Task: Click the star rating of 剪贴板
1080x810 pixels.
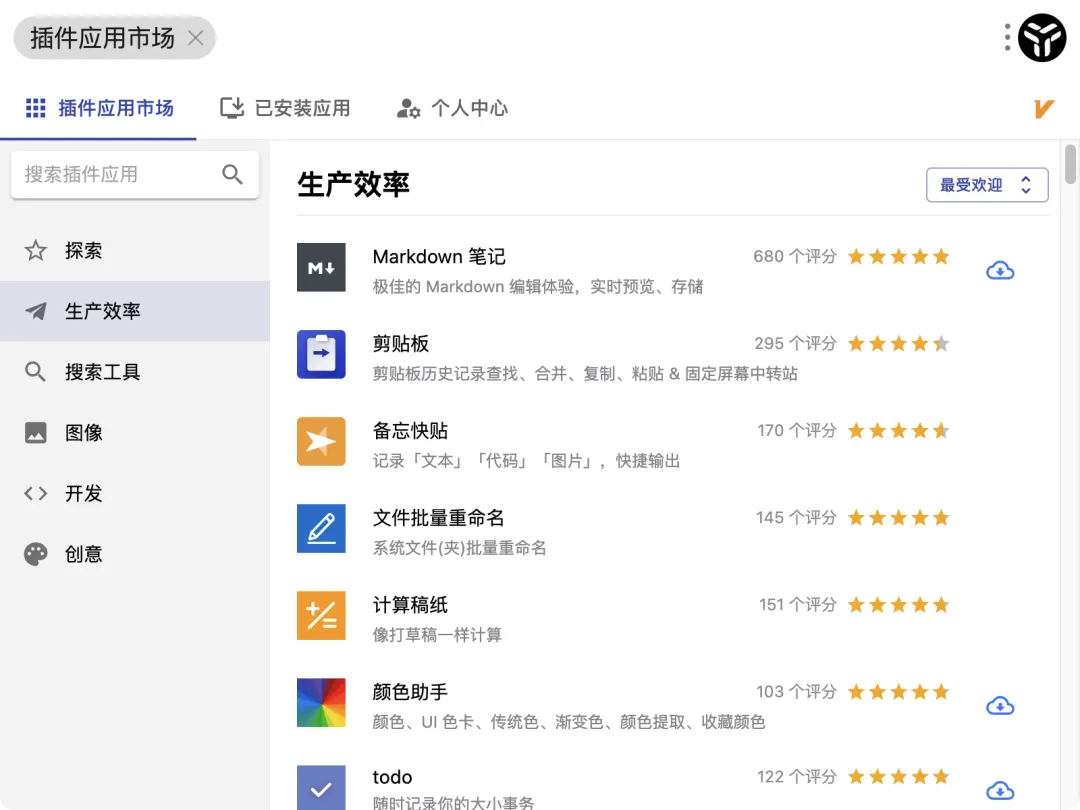Action: [x=899, y=343]
